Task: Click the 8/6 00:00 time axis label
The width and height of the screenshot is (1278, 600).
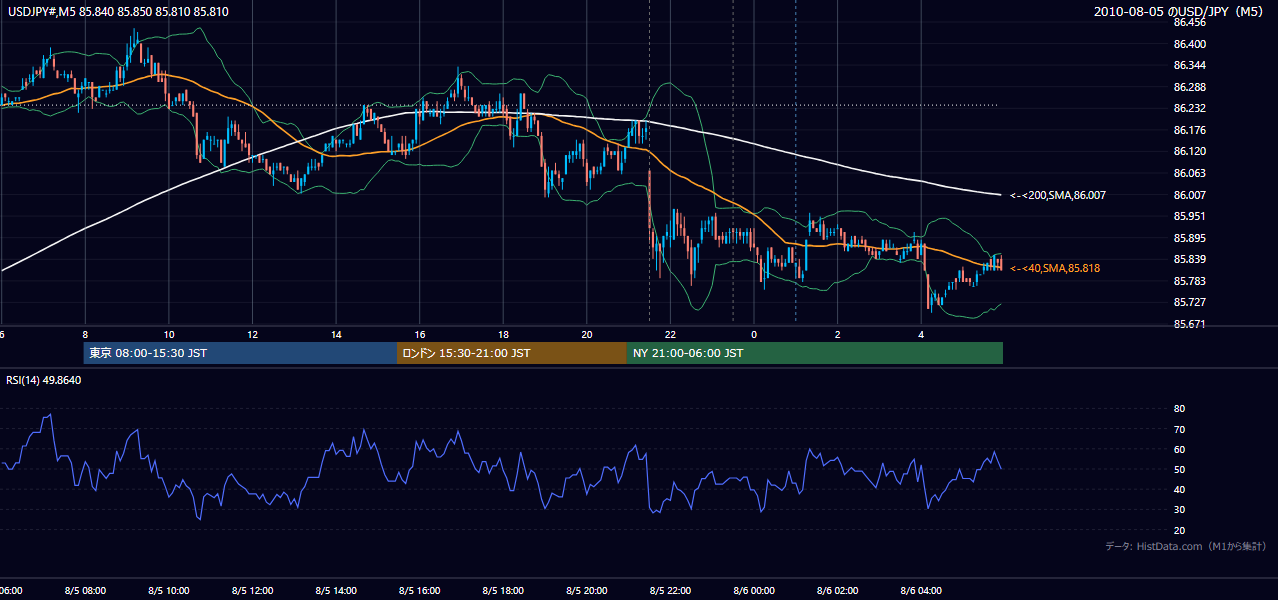Action: (754, 591)
